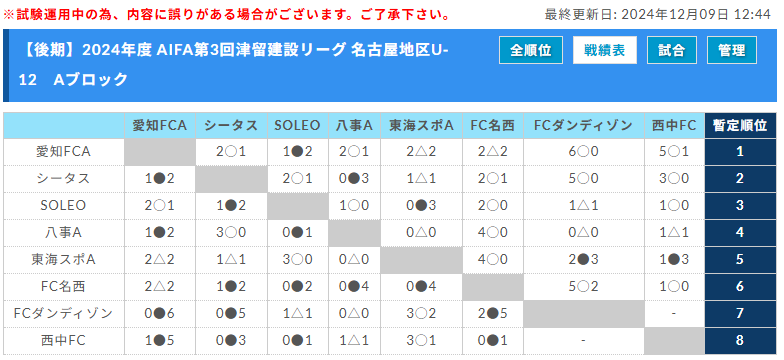Screen dimensions: 784x360
Task: Click the 5○2 result in the FC名西 row
Action: [x=584, y=286]
